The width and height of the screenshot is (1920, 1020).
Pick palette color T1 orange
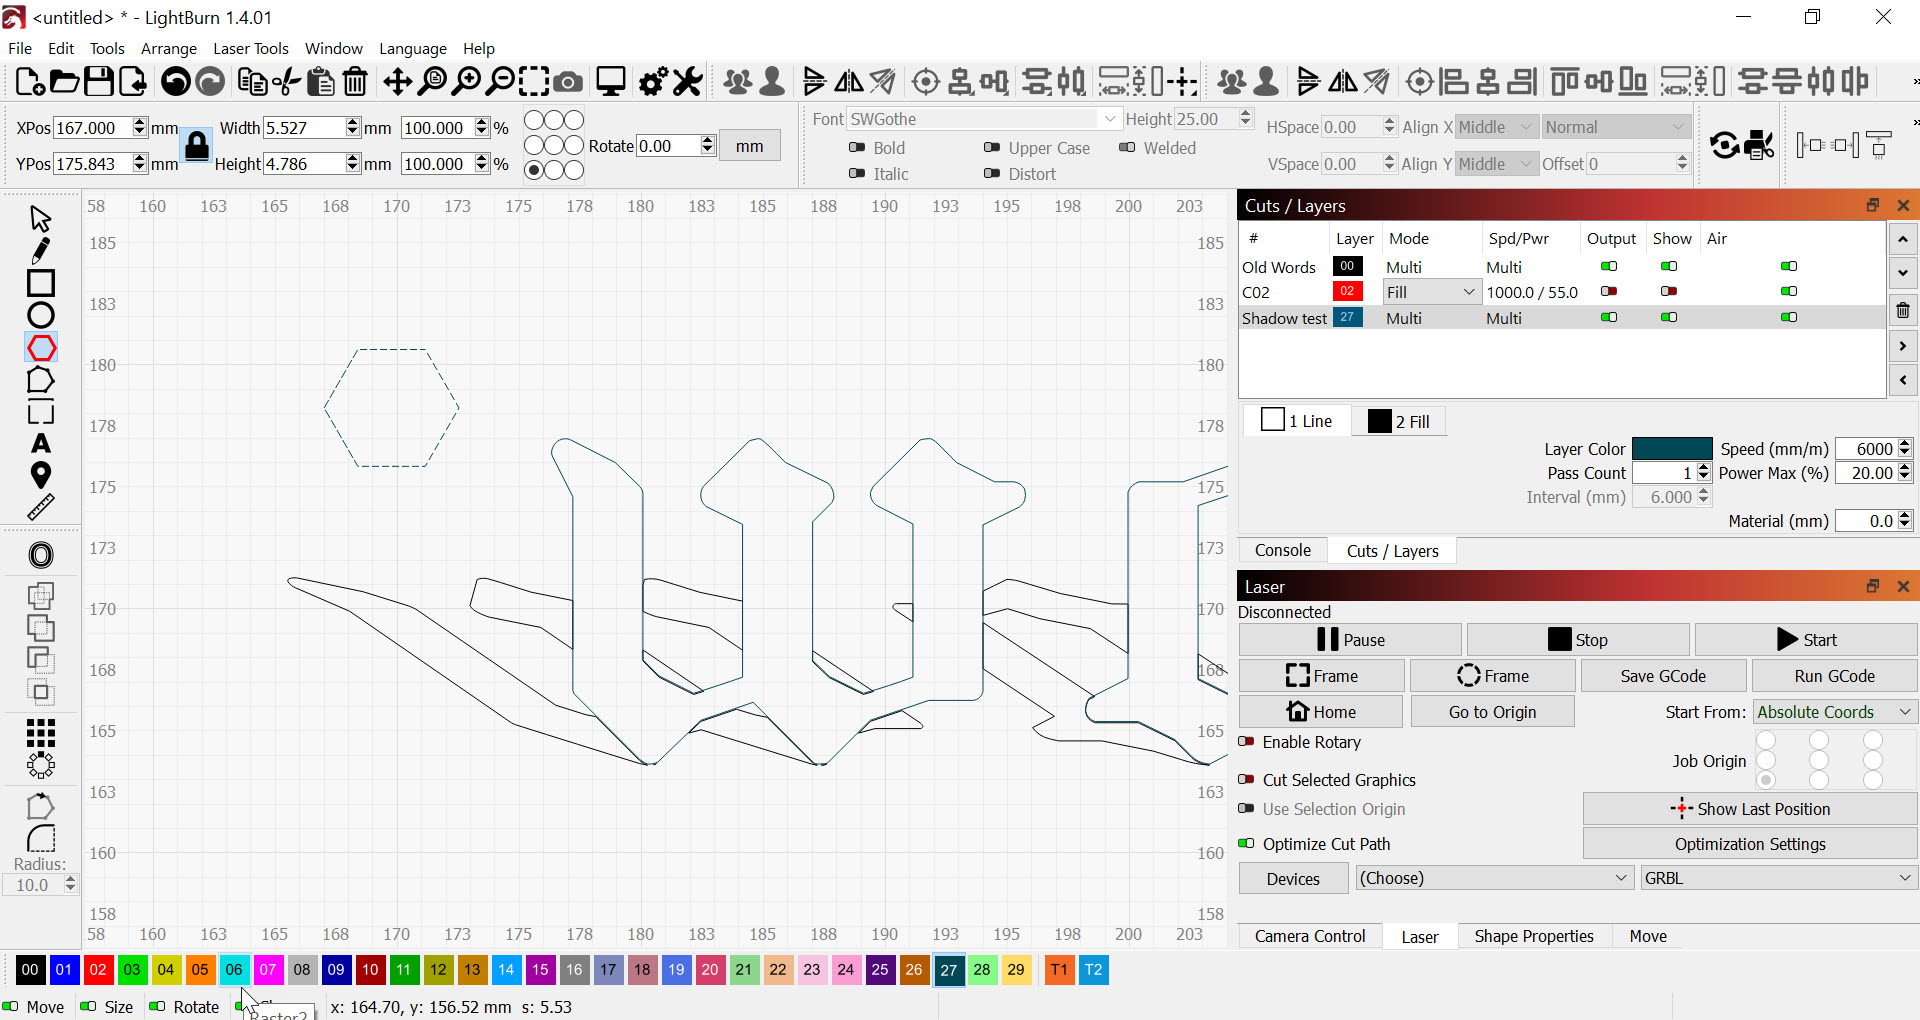tap(1059, 969)
